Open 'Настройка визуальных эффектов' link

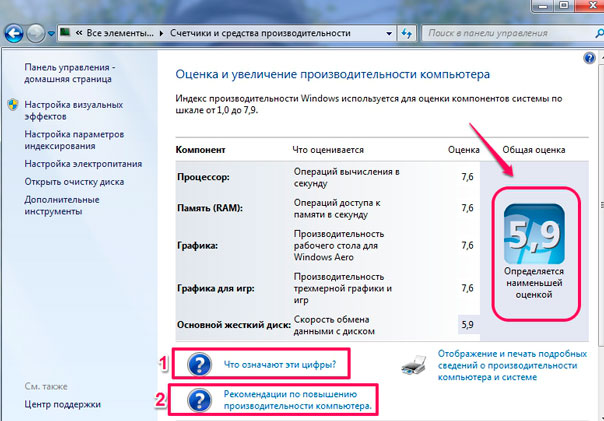[74, 111]
